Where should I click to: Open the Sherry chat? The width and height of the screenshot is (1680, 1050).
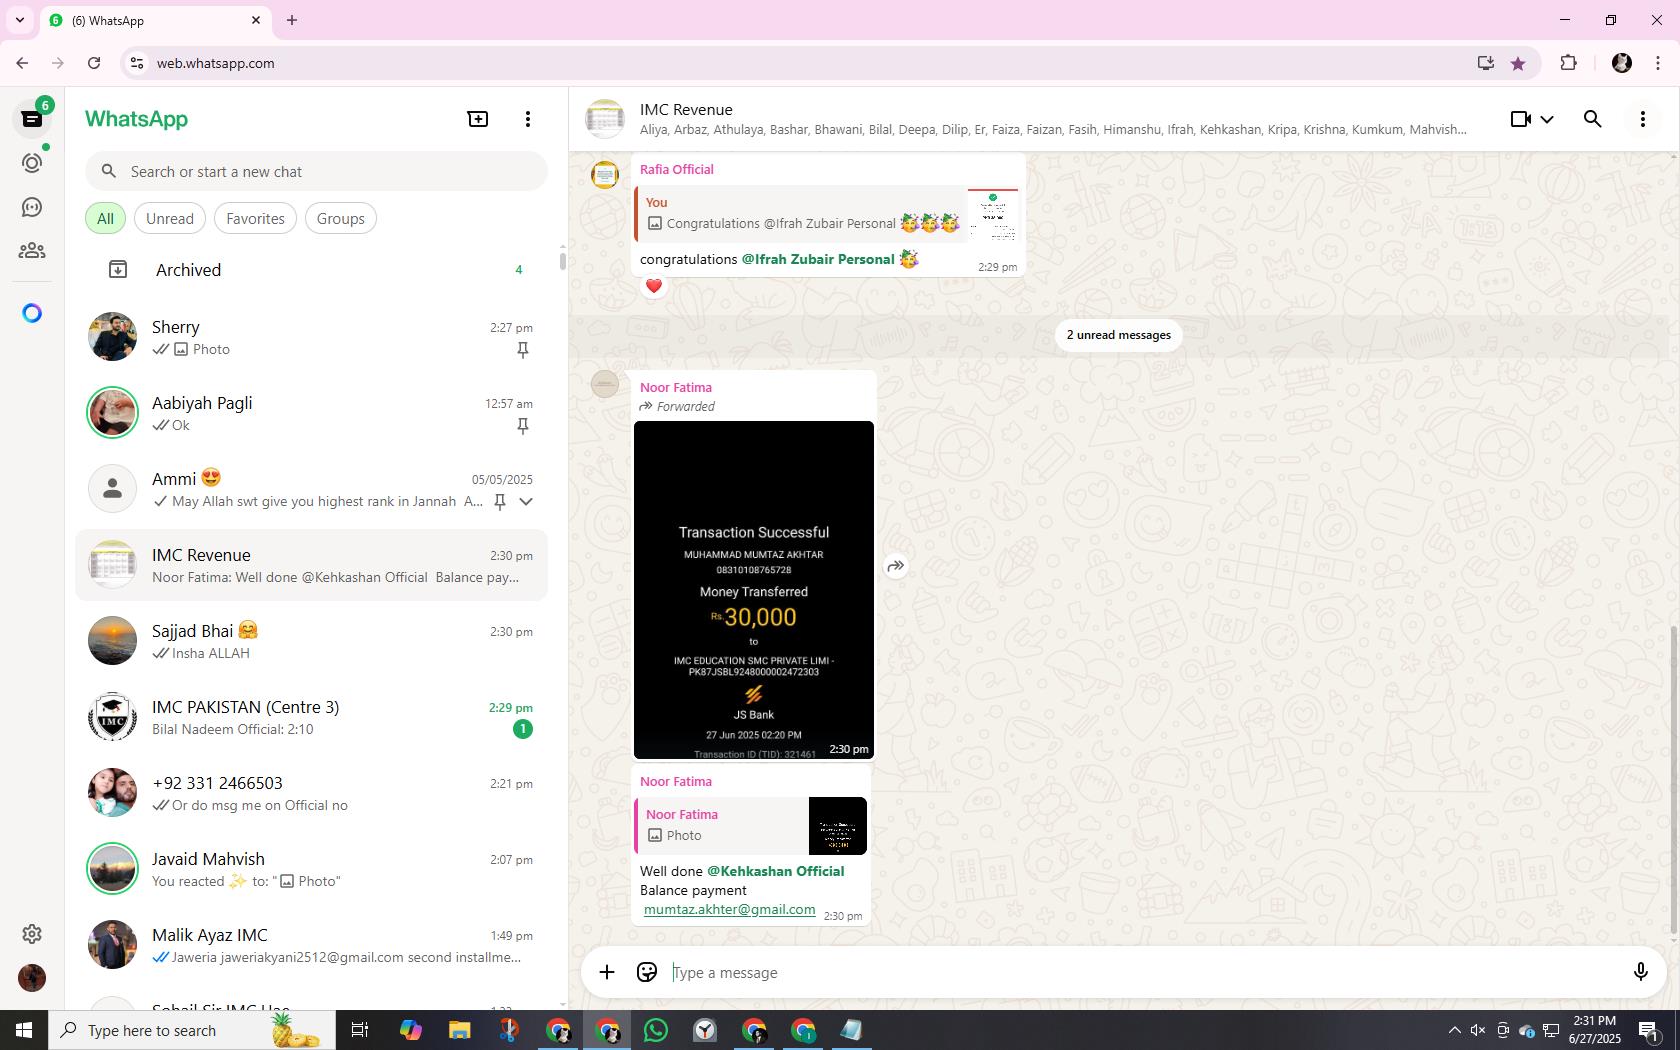pyautogui.click(x=312, y=337)
